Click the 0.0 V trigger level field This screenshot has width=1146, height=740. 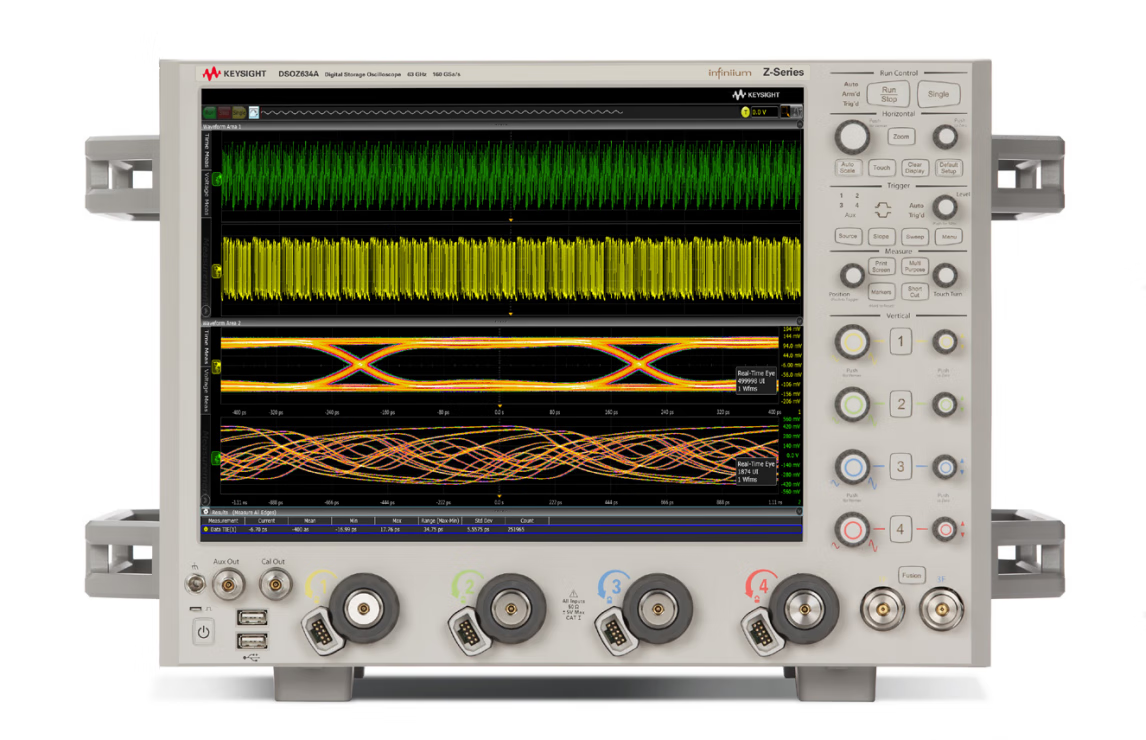click(x=764, y=112)
